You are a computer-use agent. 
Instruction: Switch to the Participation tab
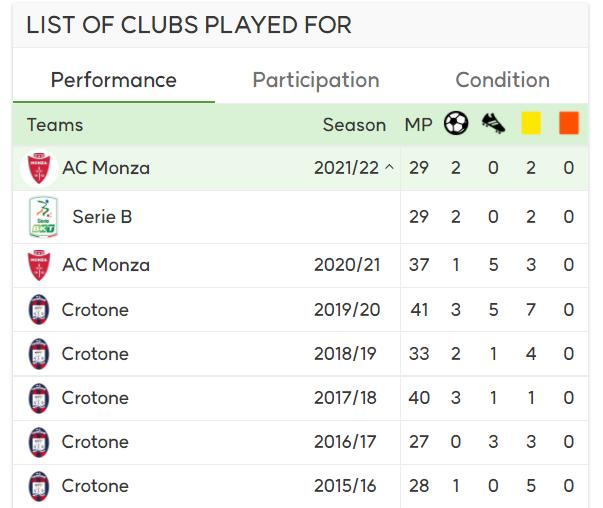pyautogui.click(x=316, y=80)
